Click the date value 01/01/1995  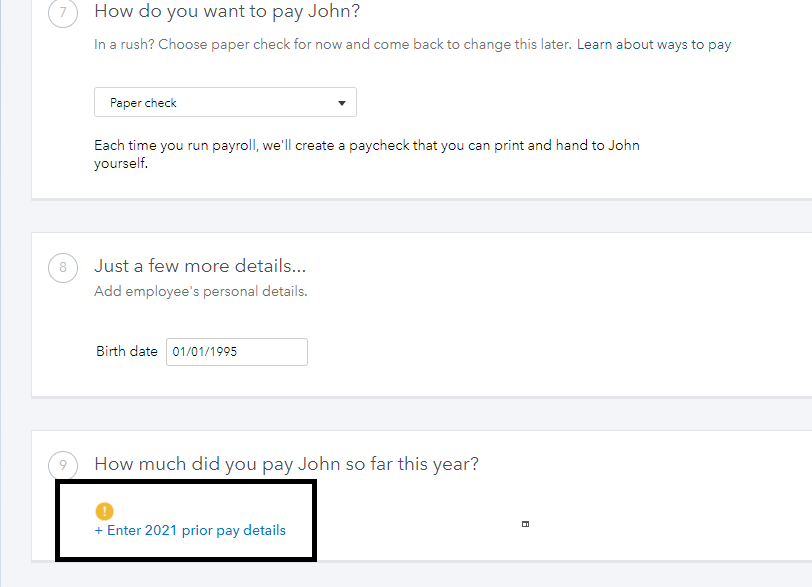[205, 352]
